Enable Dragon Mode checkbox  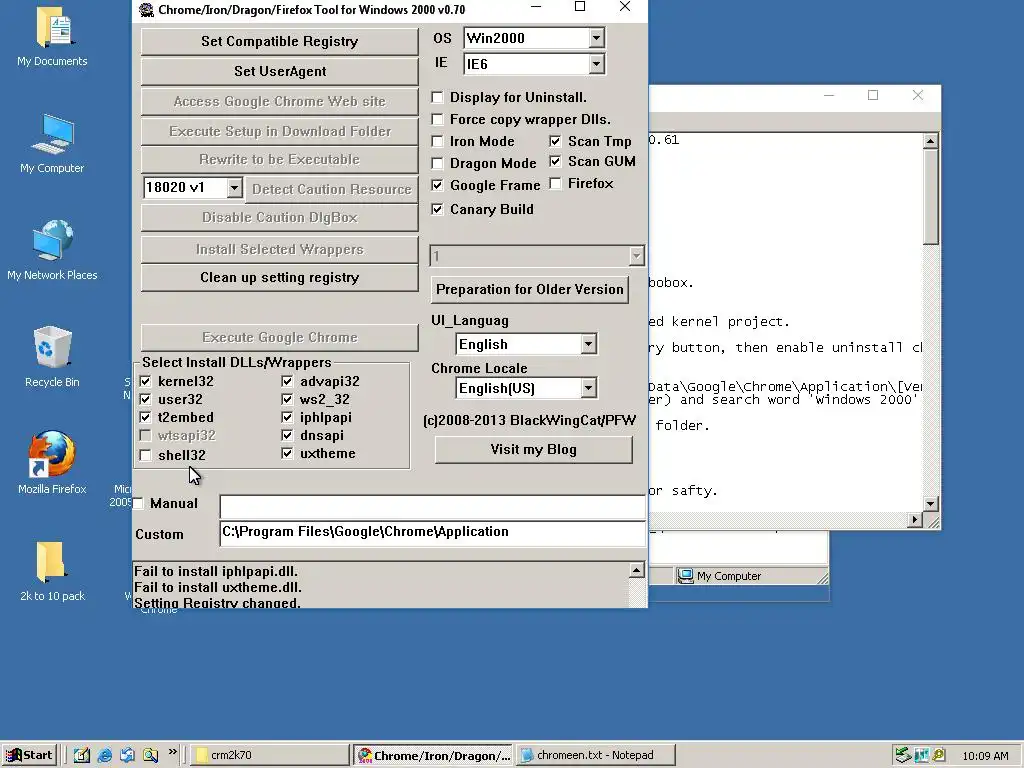coord(438,163)
